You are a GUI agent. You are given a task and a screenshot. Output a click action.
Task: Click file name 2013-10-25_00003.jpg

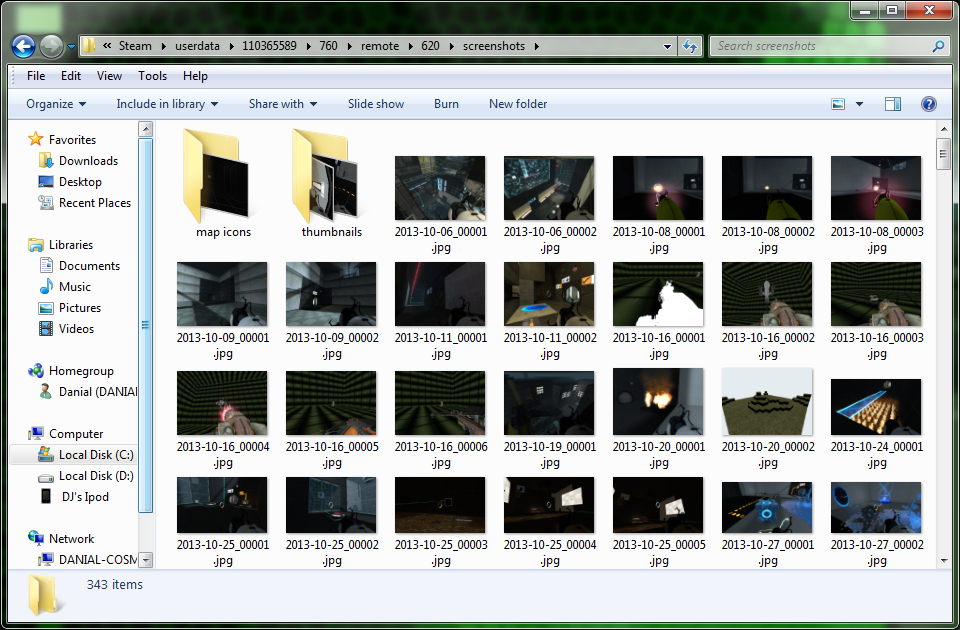(441, 552)
